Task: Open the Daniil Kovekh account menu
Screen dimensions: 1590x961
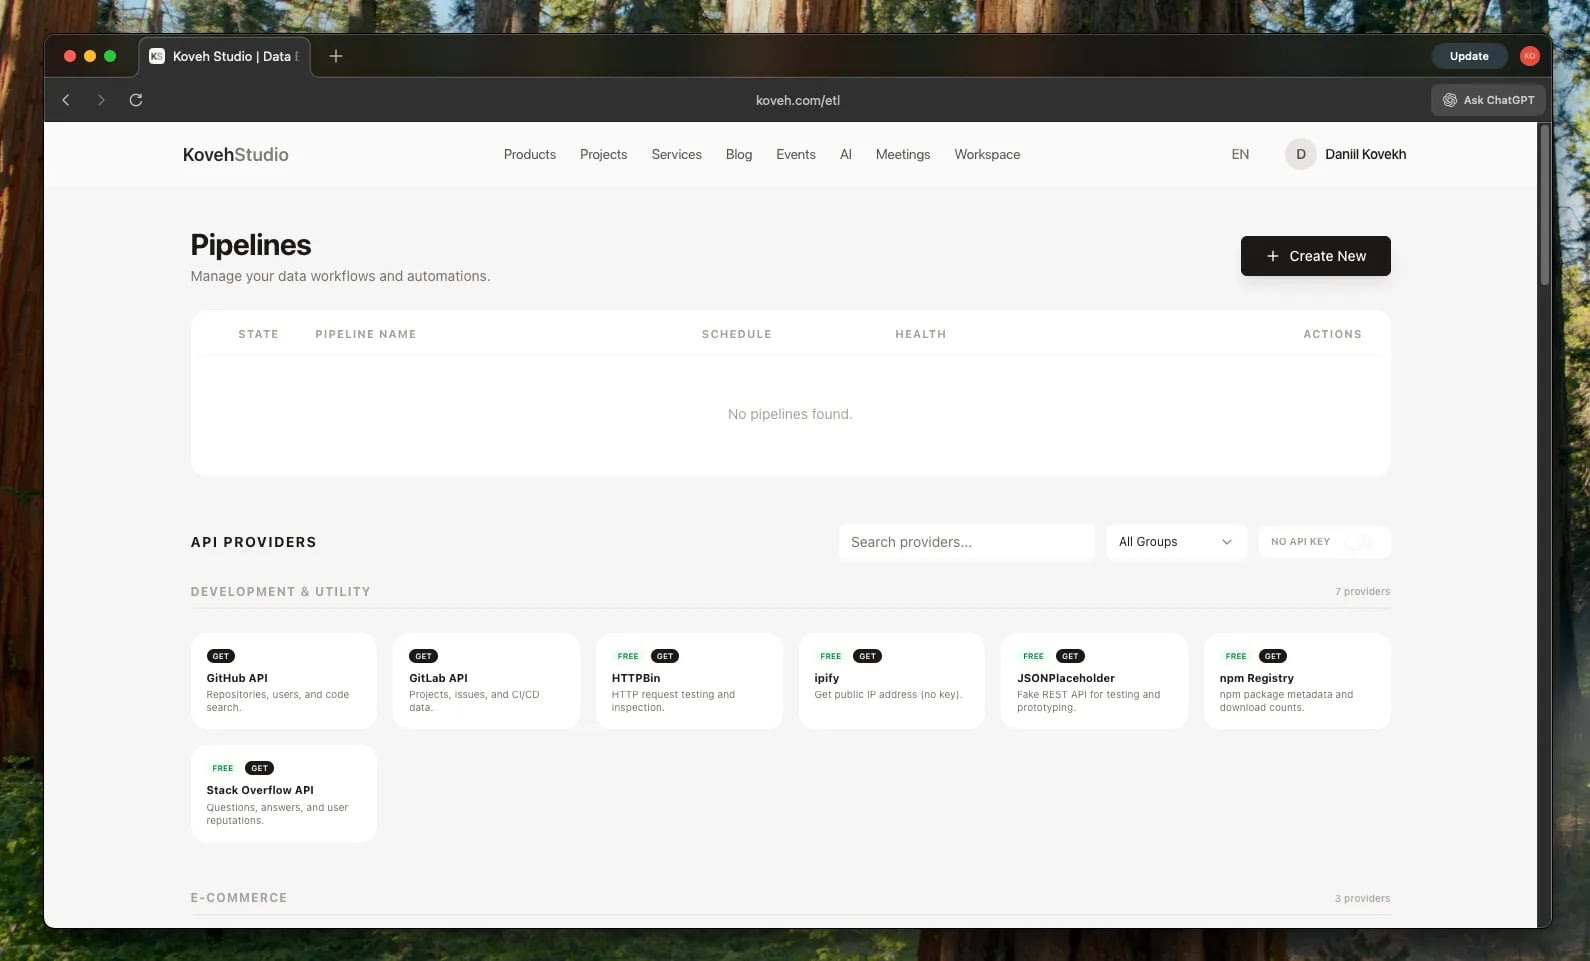Action: (x=1365, y=154)
